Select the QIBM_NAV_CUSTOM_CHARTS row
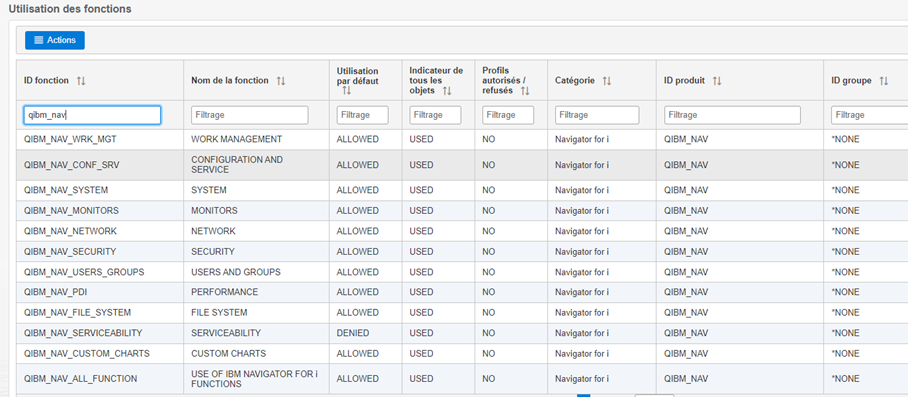The width and height of the screenshot is (908, 397). [462, 354]
